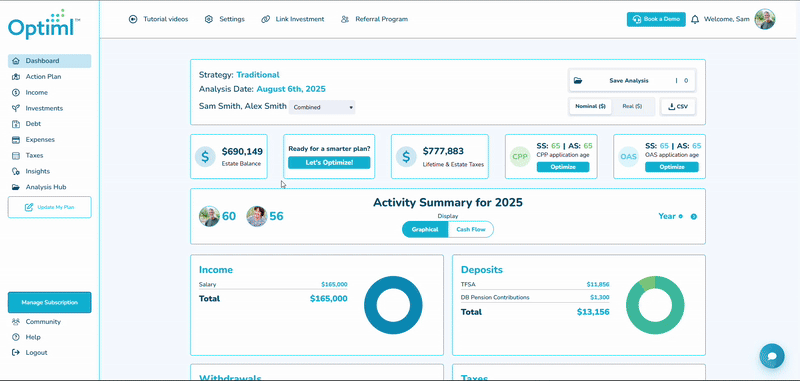This screenshot has height=381, width=800.
Task: Open Tutorial videos from top bar
Action: coord(159,19)
